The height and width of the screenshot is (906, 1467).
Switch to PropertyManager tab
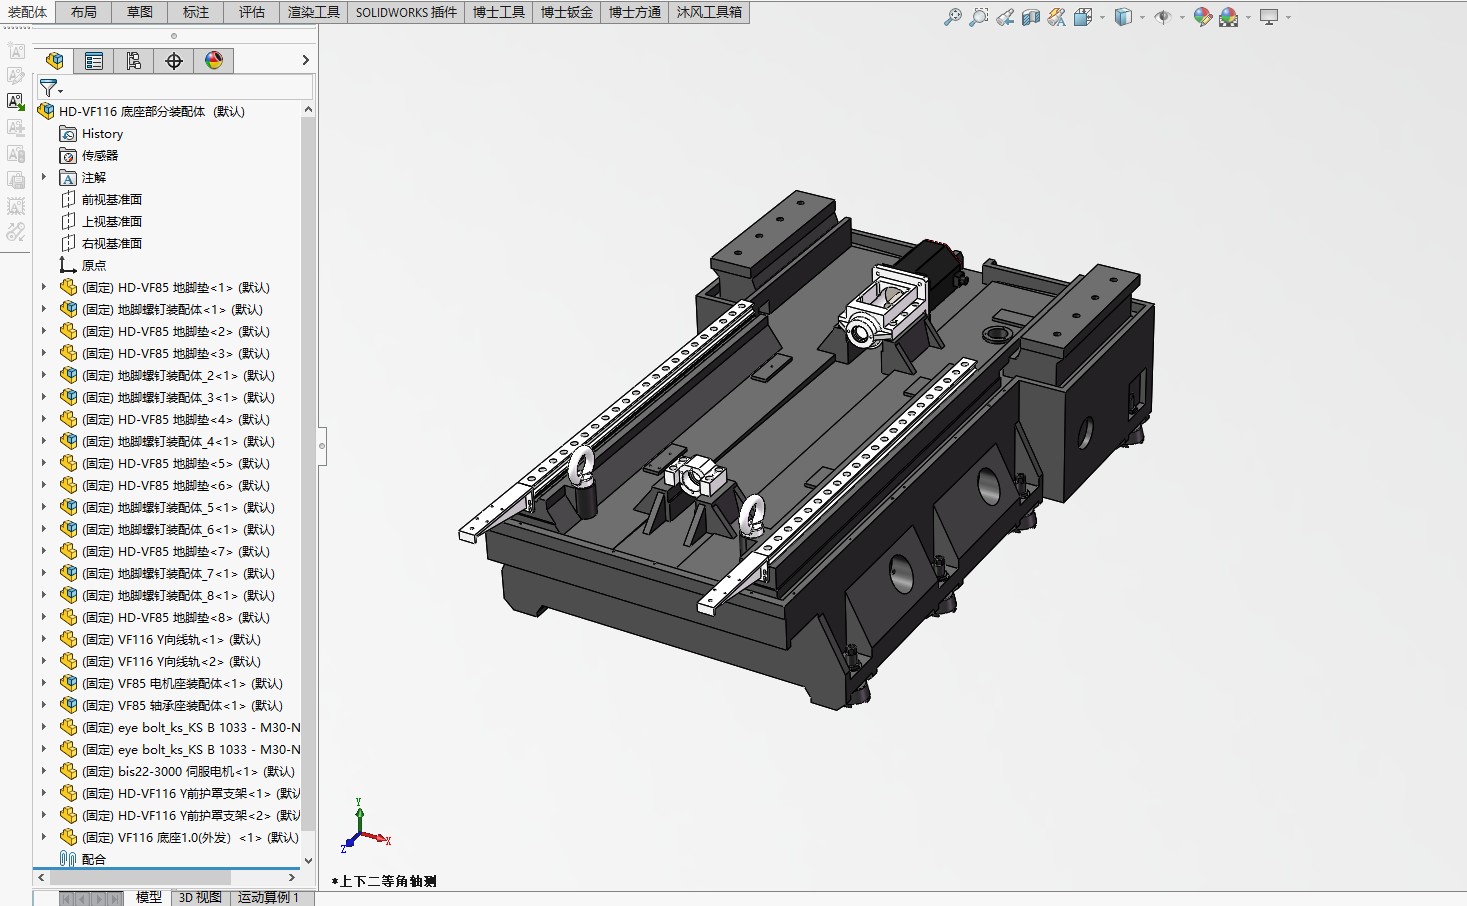(x=94, y=61)
